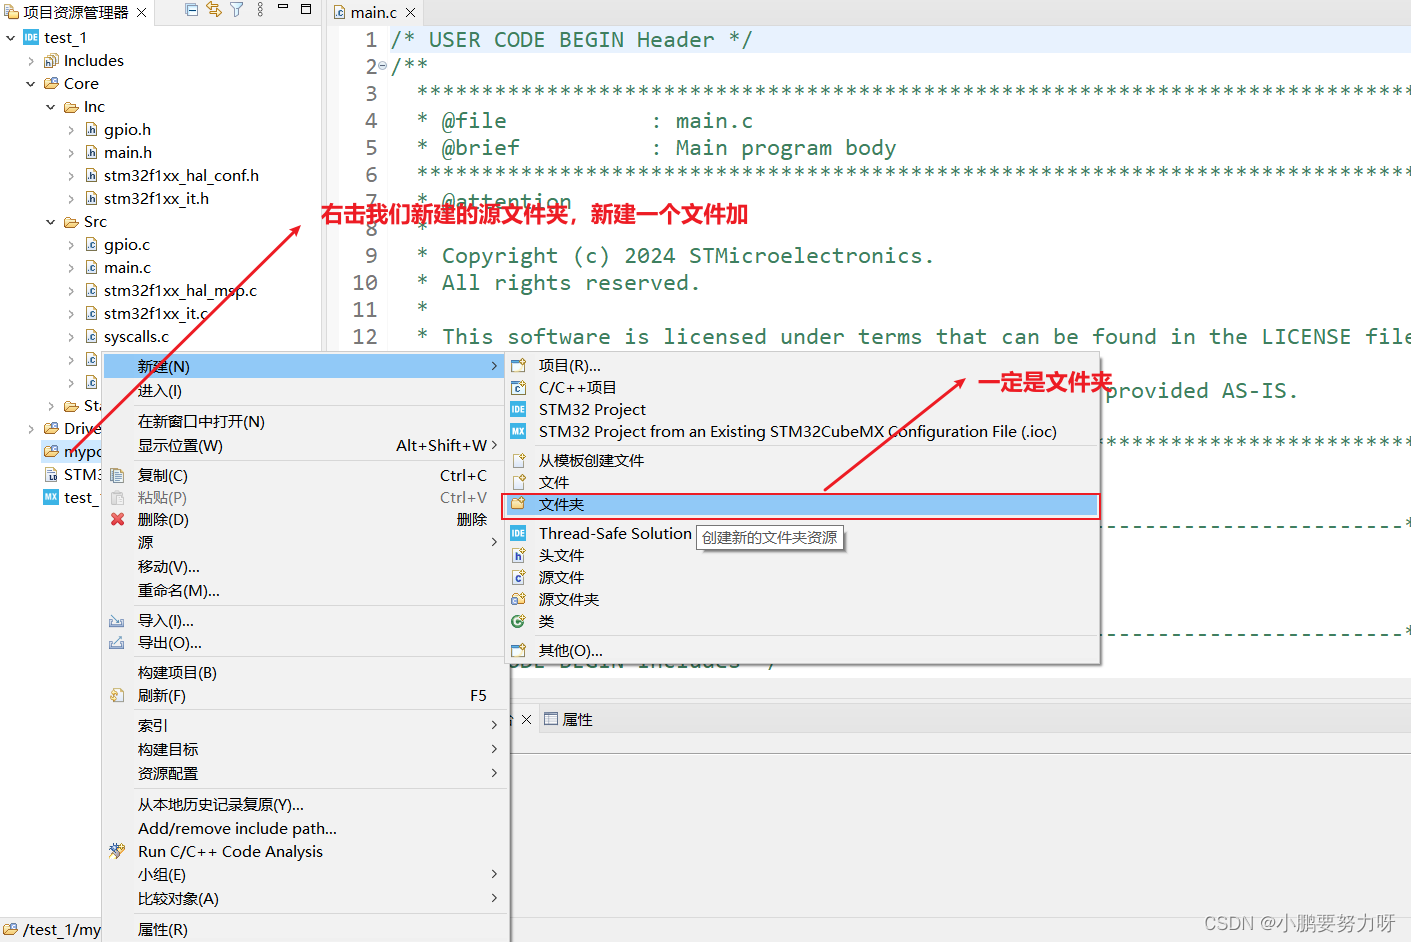Select stm32f1xx_hal_msp.c source file

pos(180,290)
